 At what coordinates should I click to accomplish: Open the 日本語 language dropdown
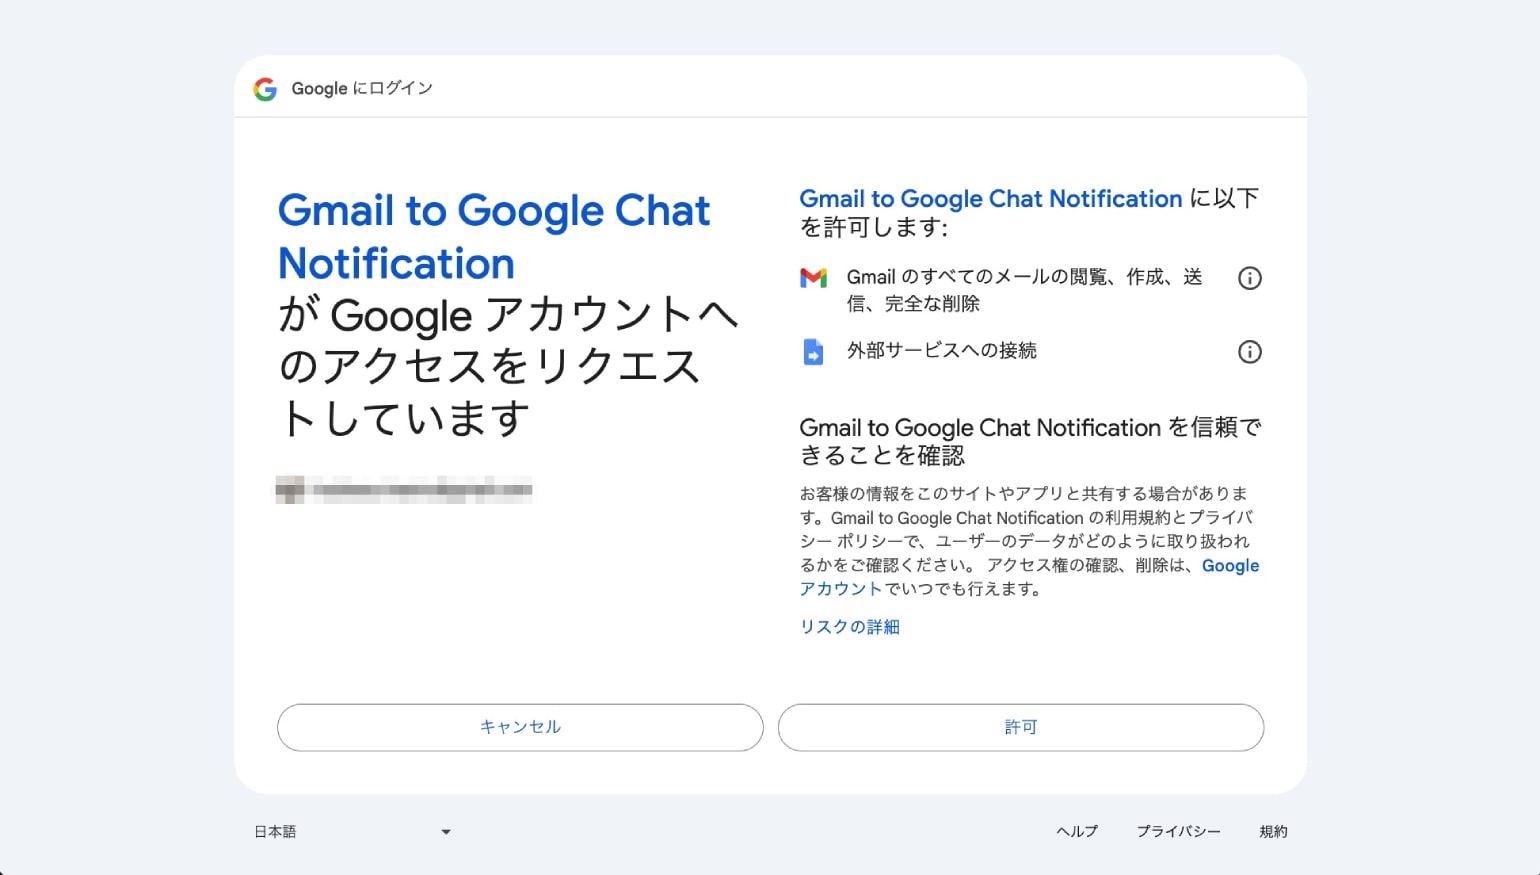pos(352,832)
